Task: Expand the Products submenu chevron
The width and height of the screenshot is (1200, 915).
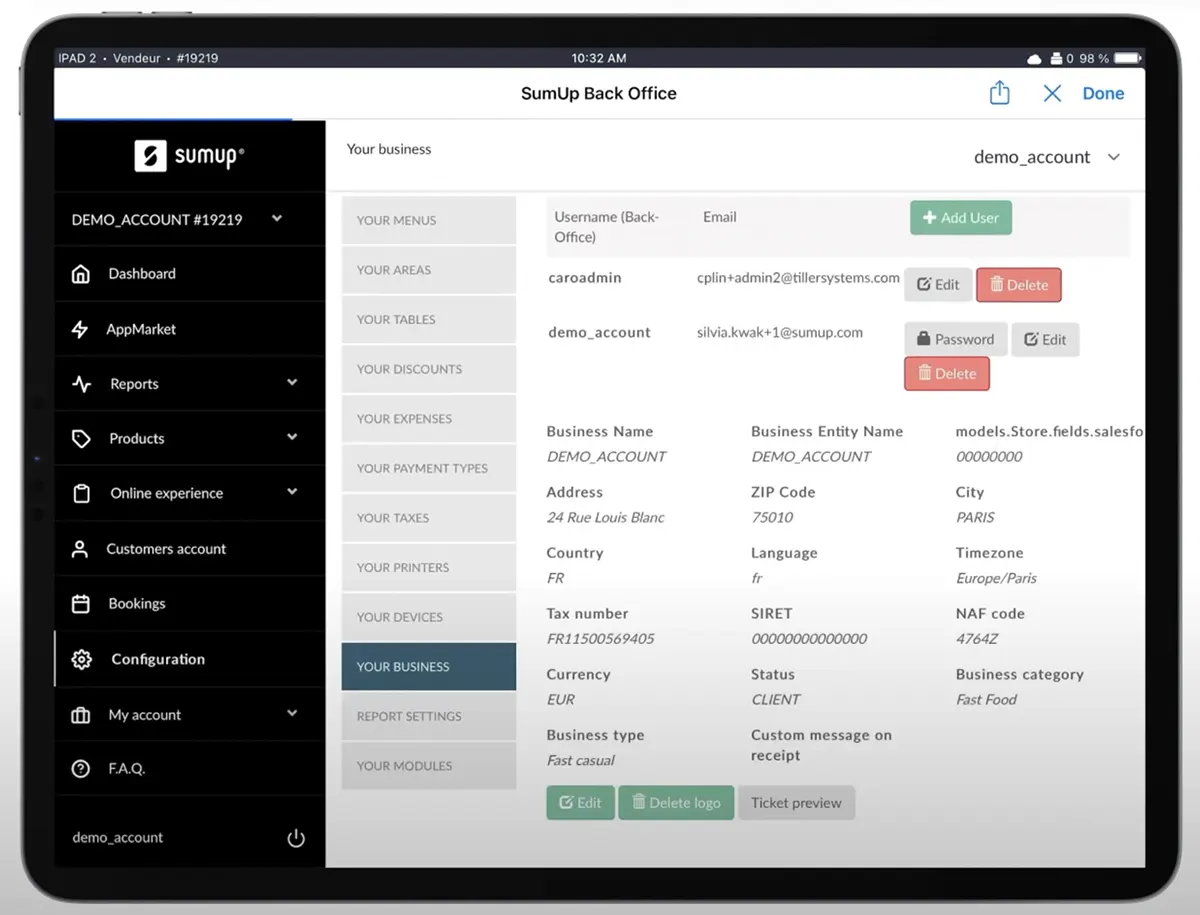Action: (x=292, y=438)
